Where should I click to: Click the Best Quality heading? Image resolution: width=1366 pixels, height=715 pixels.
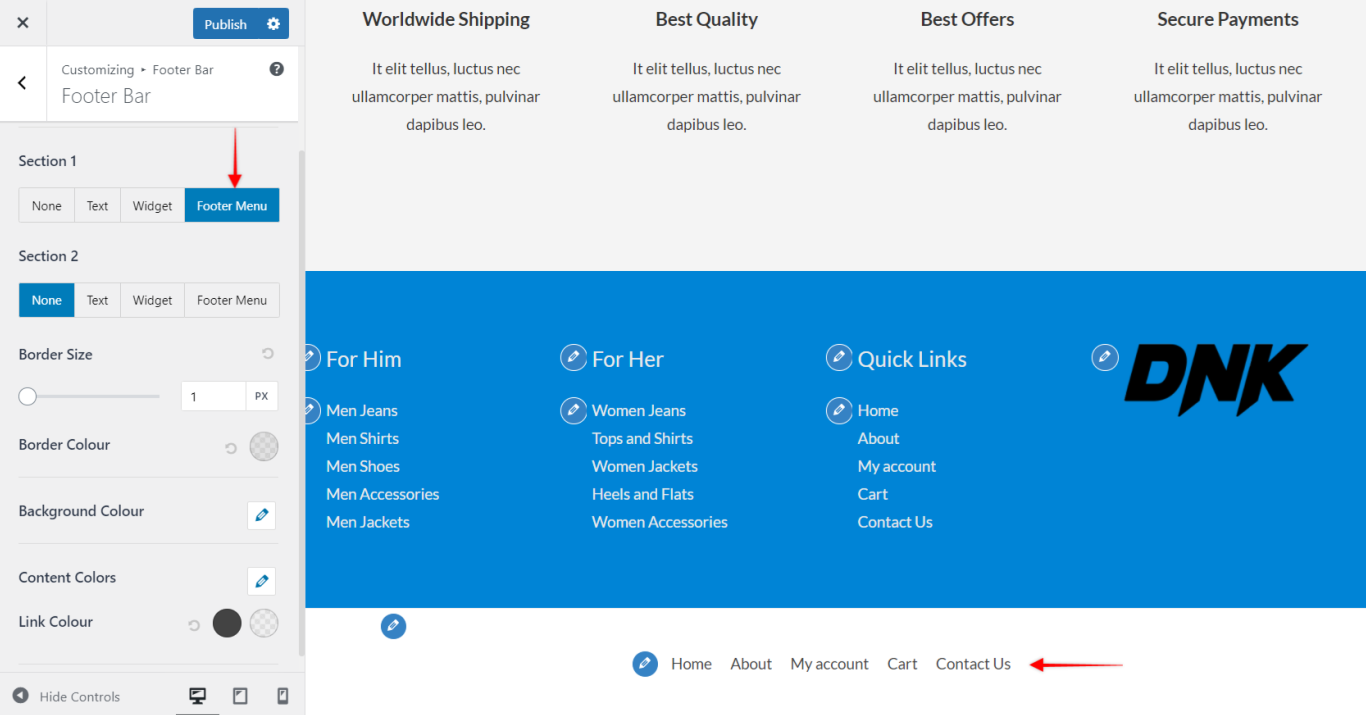coord(707,19)
